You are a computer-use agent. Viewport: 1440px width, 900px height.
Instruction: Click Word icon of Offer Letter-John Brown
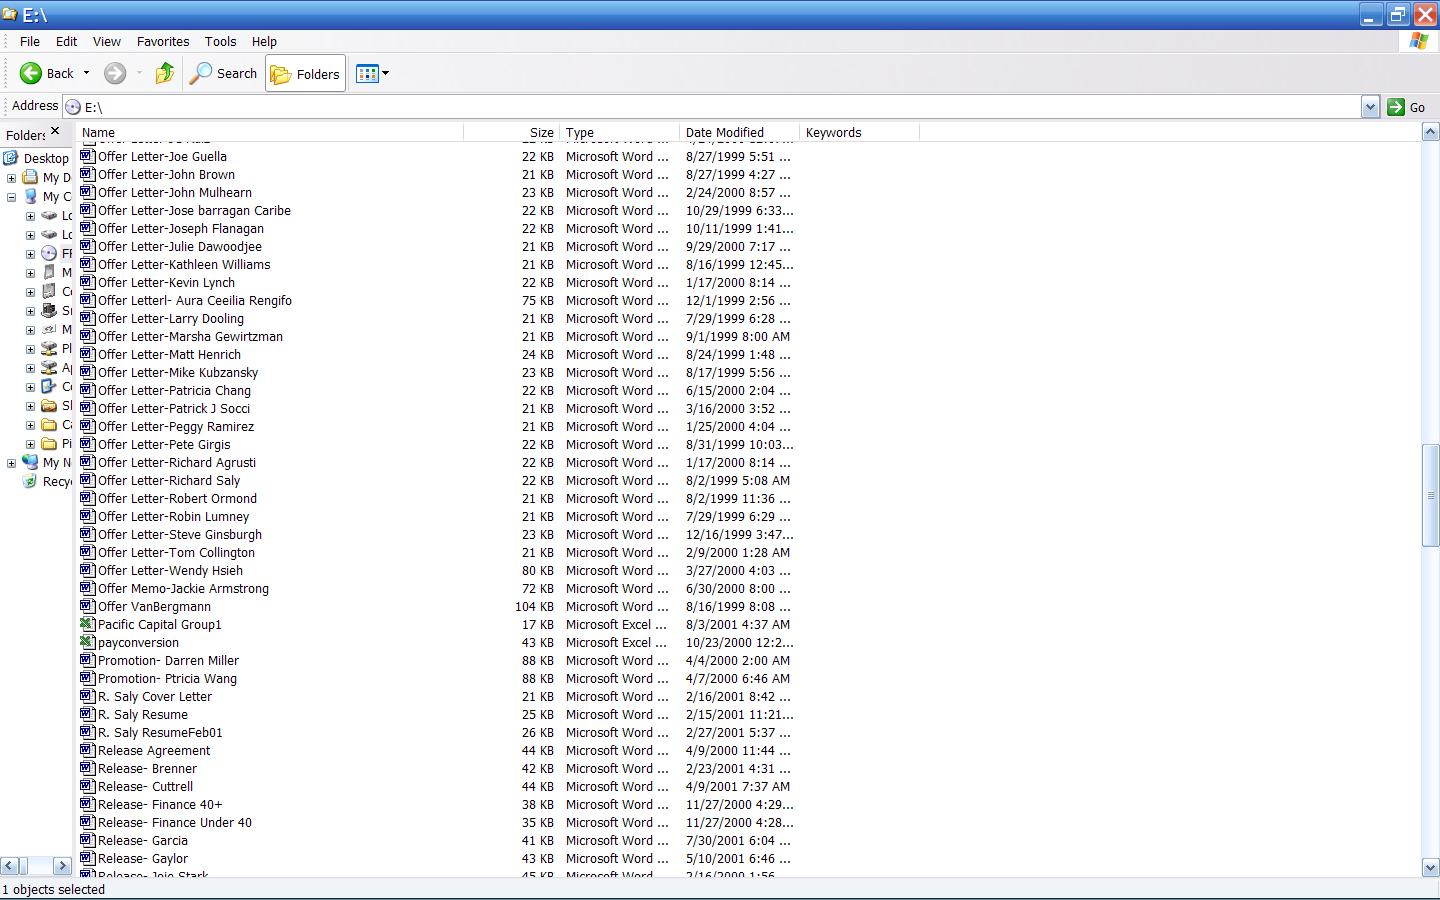pos(88,174)
